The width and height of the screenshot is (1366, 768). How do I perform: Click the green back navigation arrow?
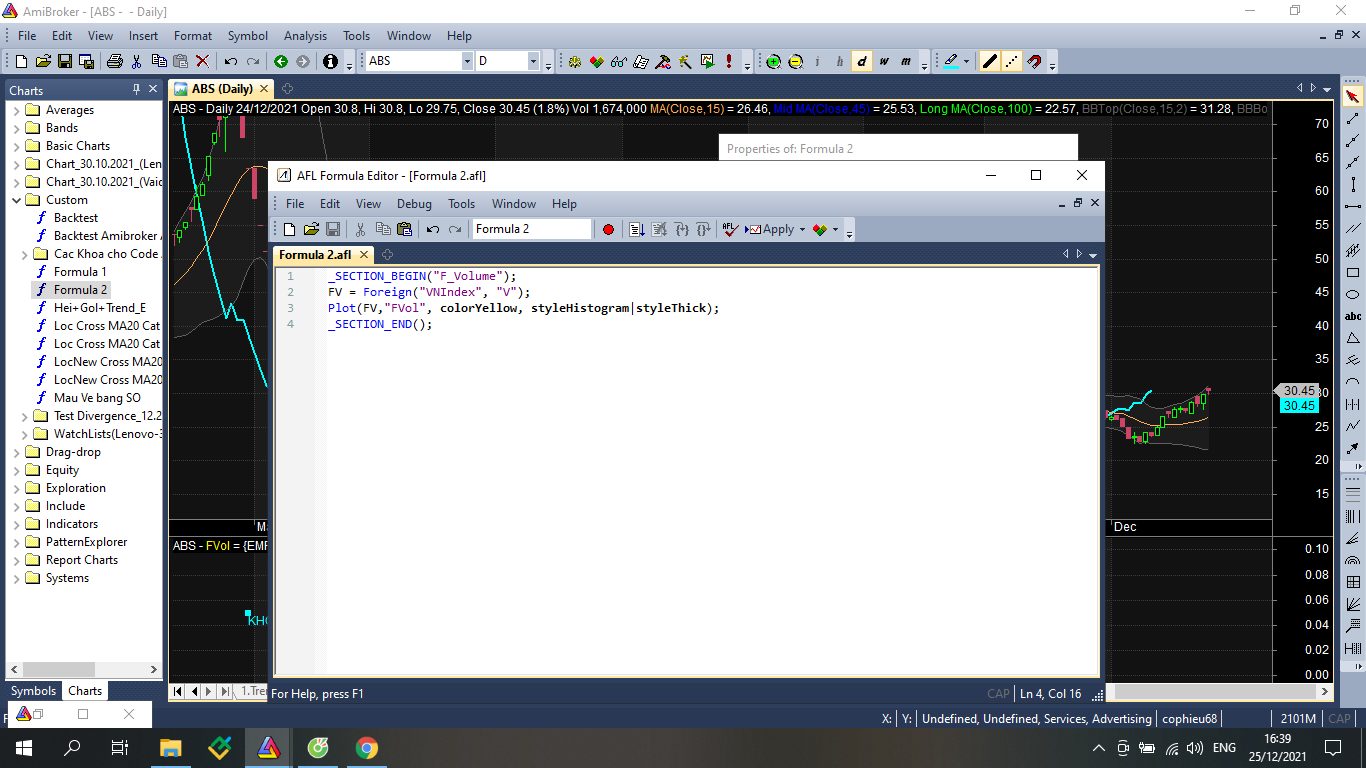281,62
